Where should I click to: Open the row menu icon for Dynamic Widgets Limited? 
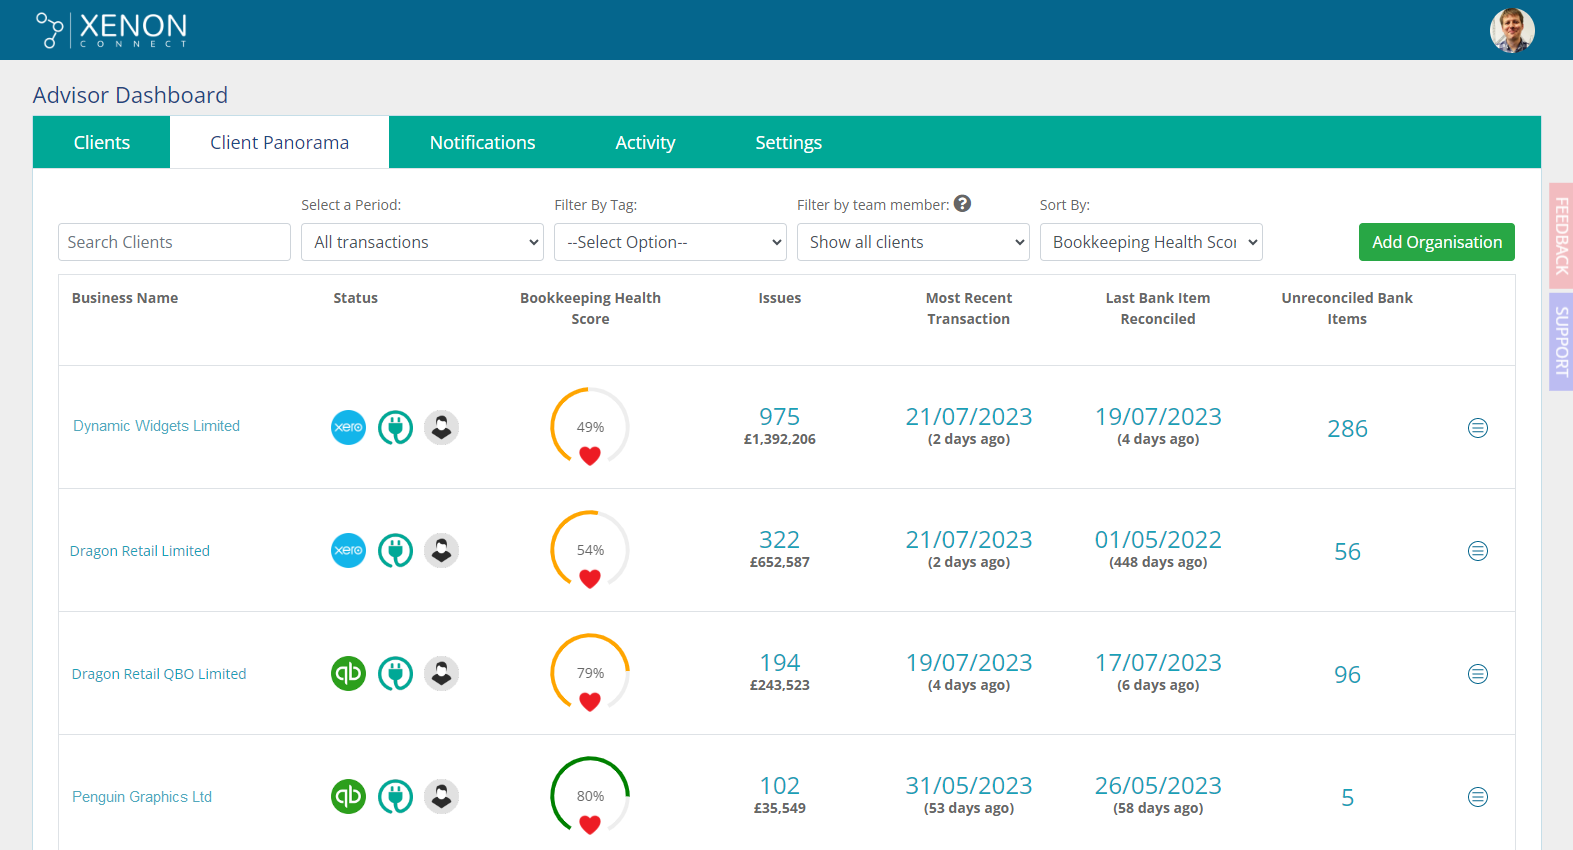click(1477, 428)
